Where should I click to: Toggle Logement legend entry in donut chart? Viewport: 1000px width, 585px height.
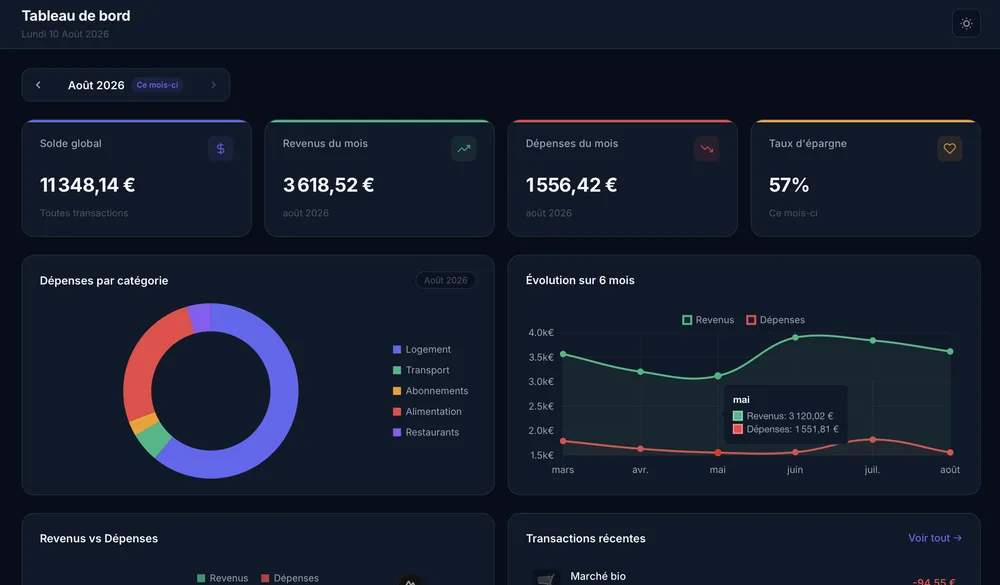click(x=422, y=350)
